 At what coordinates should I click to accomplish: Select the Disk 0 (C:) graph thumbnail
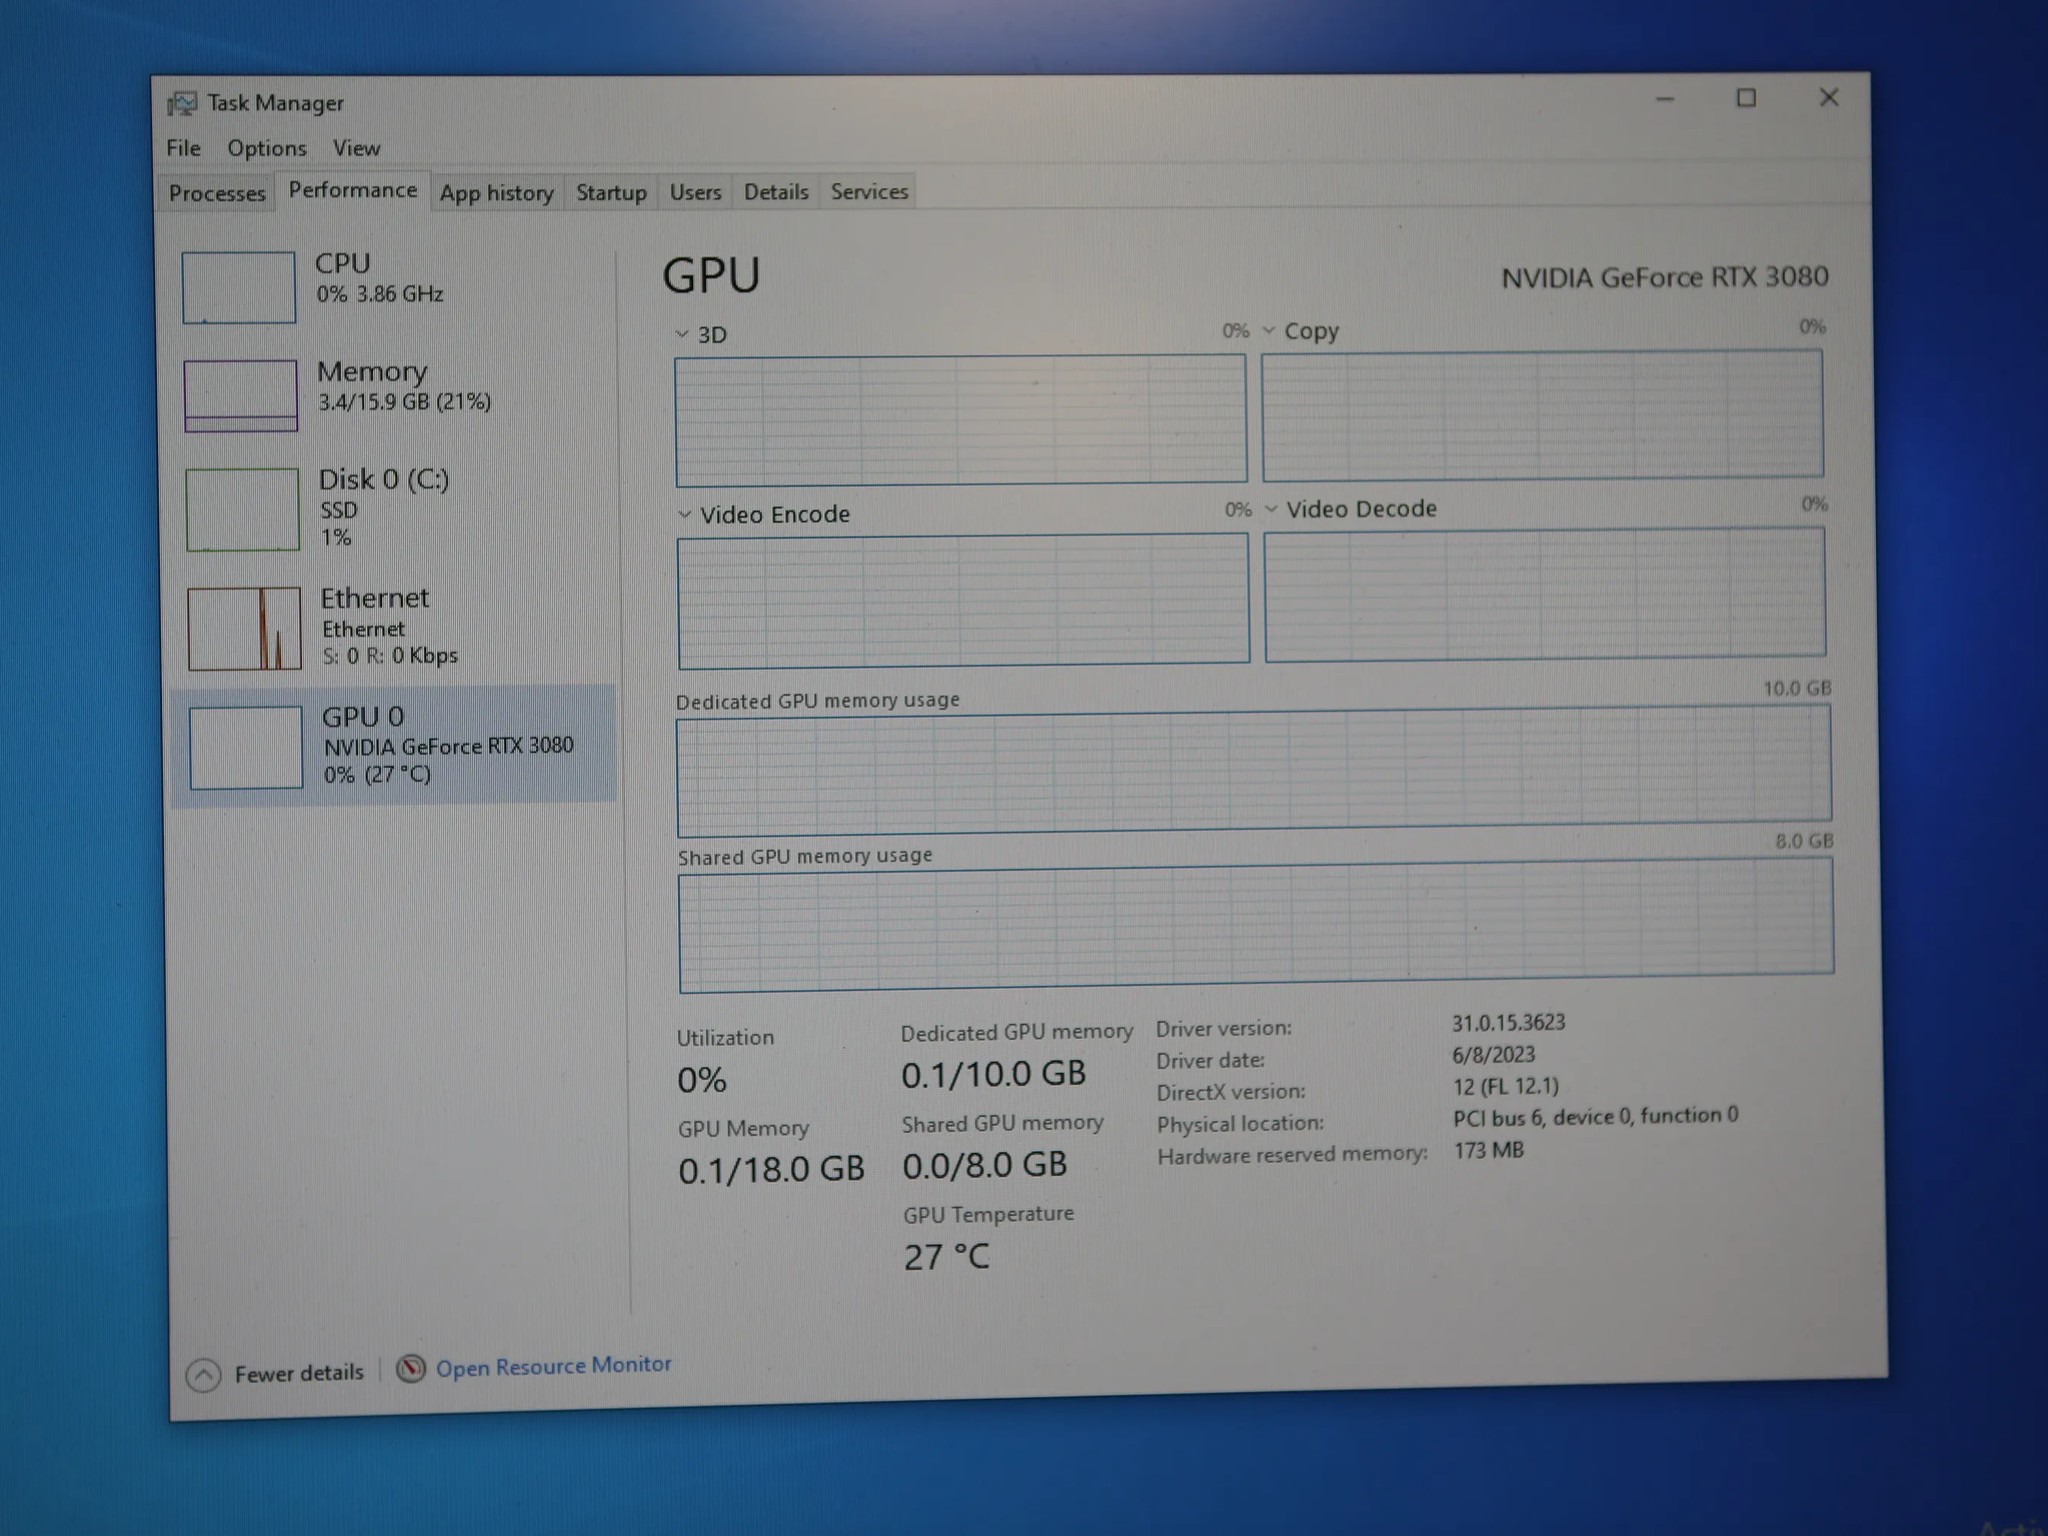[x=243, y=509]
